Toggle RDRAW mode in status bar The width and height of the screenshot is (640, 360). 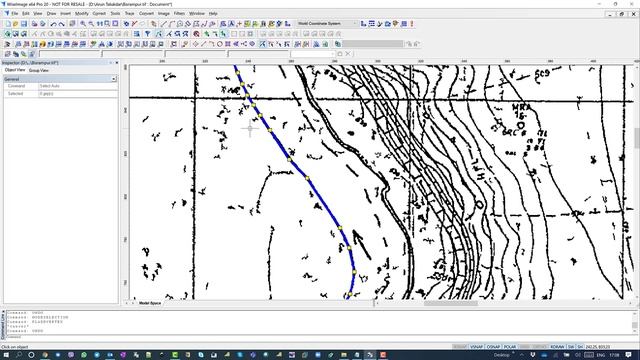[x=557, y=347]
